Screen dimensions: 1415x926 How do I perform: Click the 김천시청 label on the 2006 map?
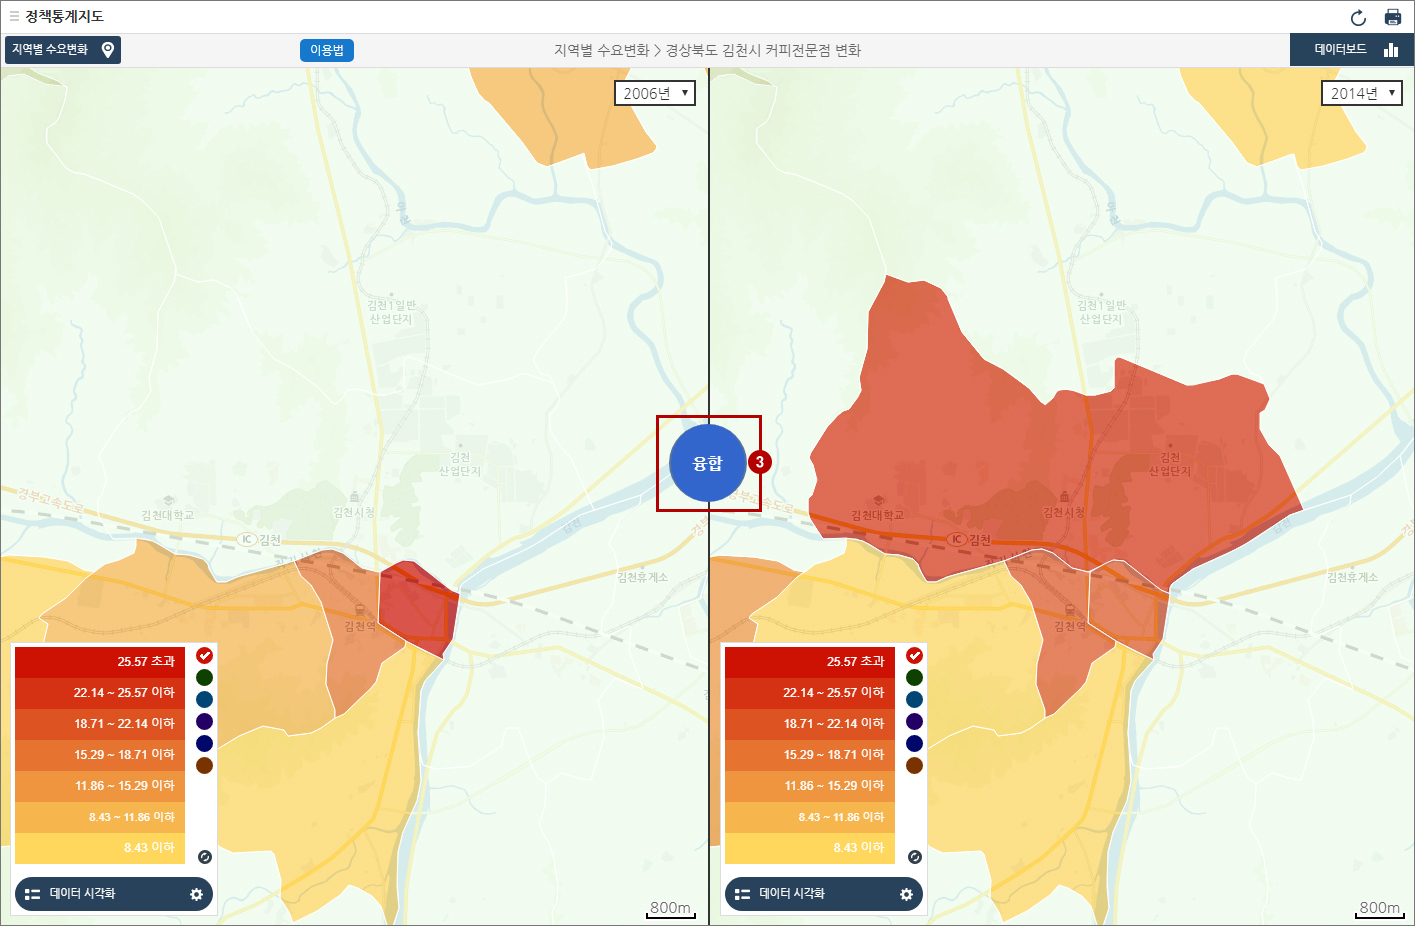[354, 512]
